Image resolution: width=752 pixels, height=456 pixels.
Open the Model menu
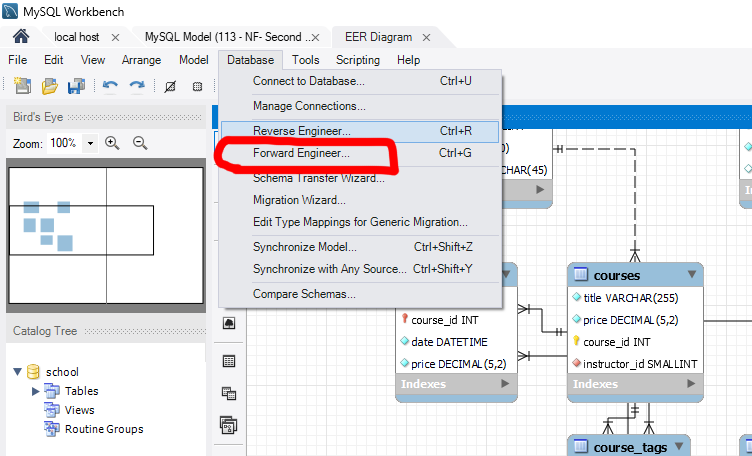coord(194,60)
